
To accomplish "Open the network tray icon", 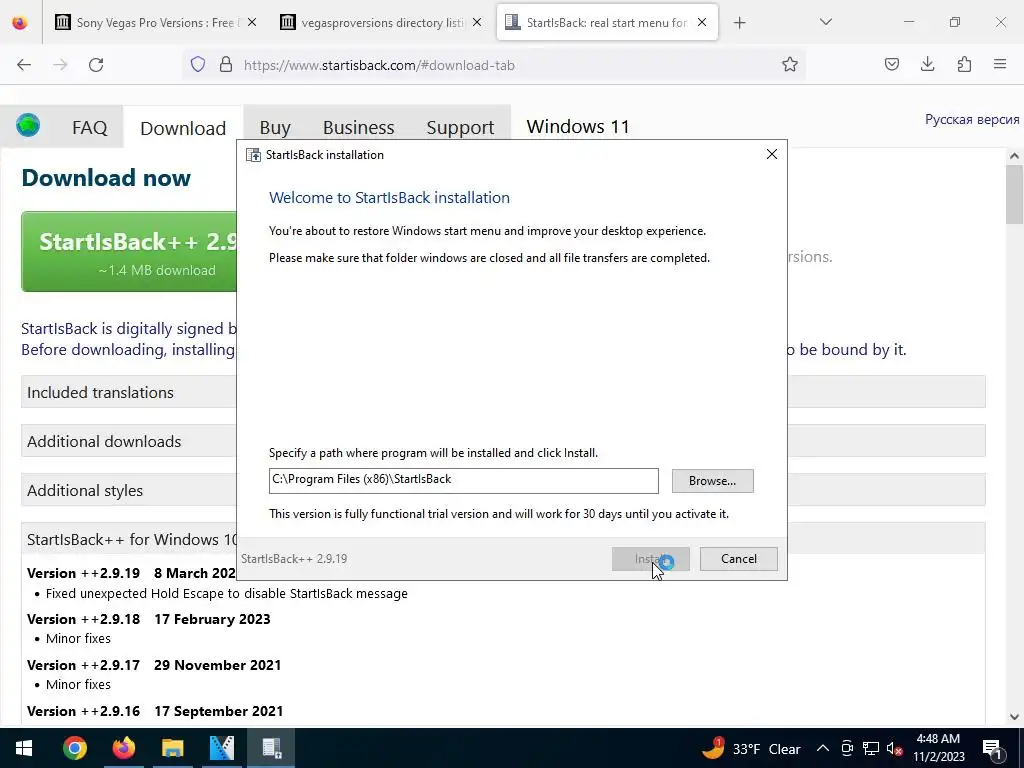I will click(x=871, y=748).
